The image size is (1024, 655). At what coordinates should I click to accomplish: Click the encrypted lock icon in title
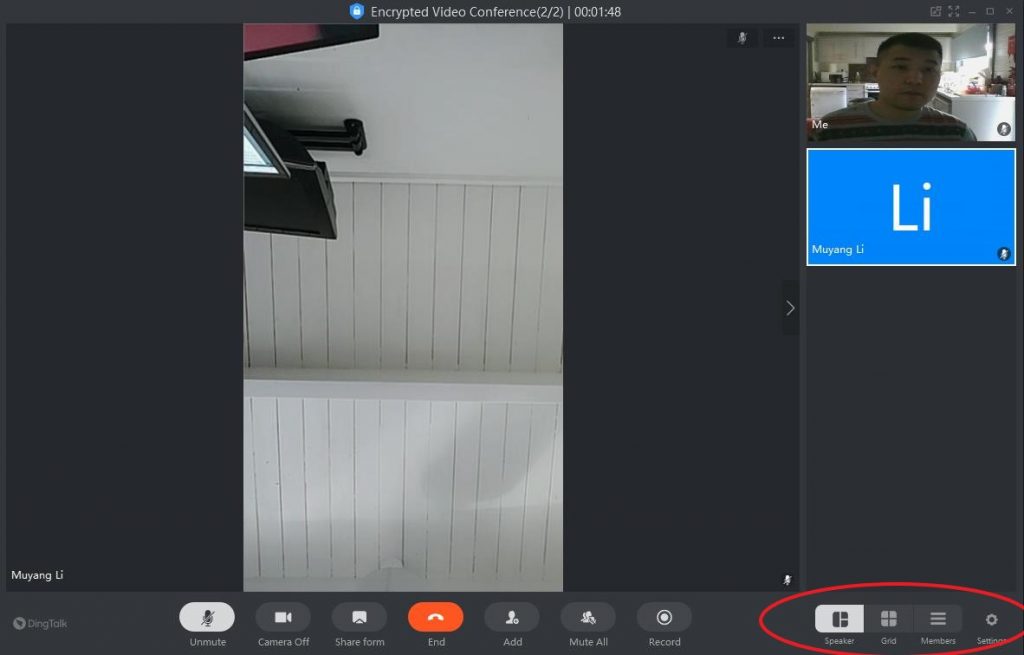357,11
